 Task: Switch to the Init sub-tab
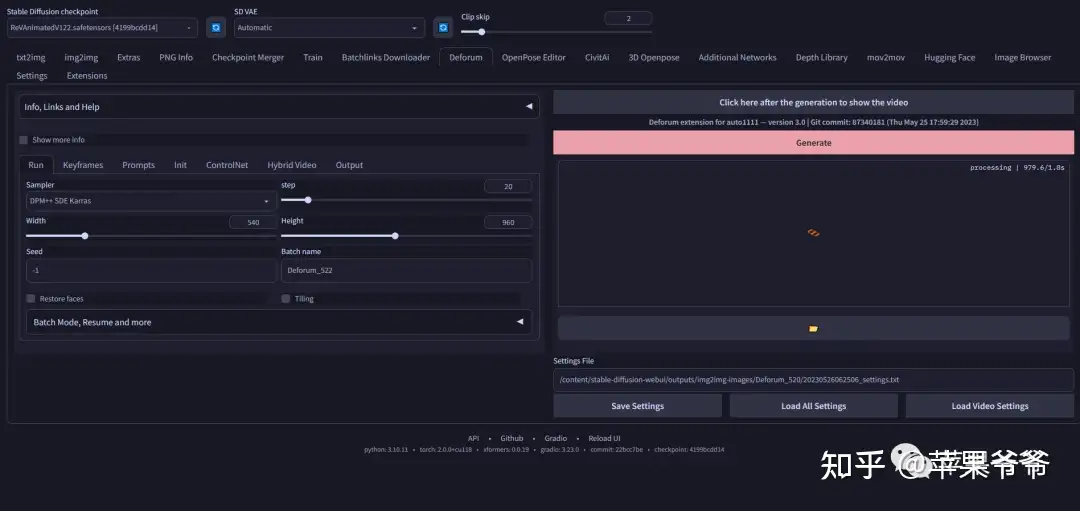(180, 165)
